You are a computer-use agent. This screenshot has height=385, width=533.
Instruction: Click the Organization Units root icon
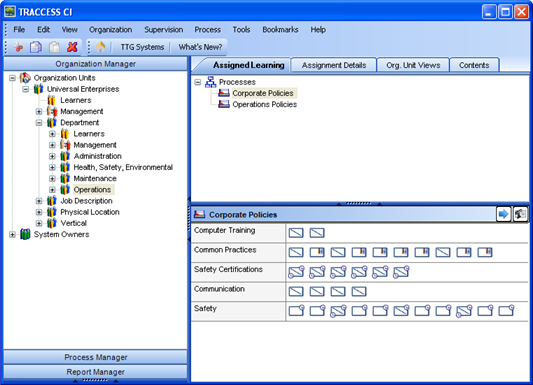pyautogui.click(x=25, y=78)
